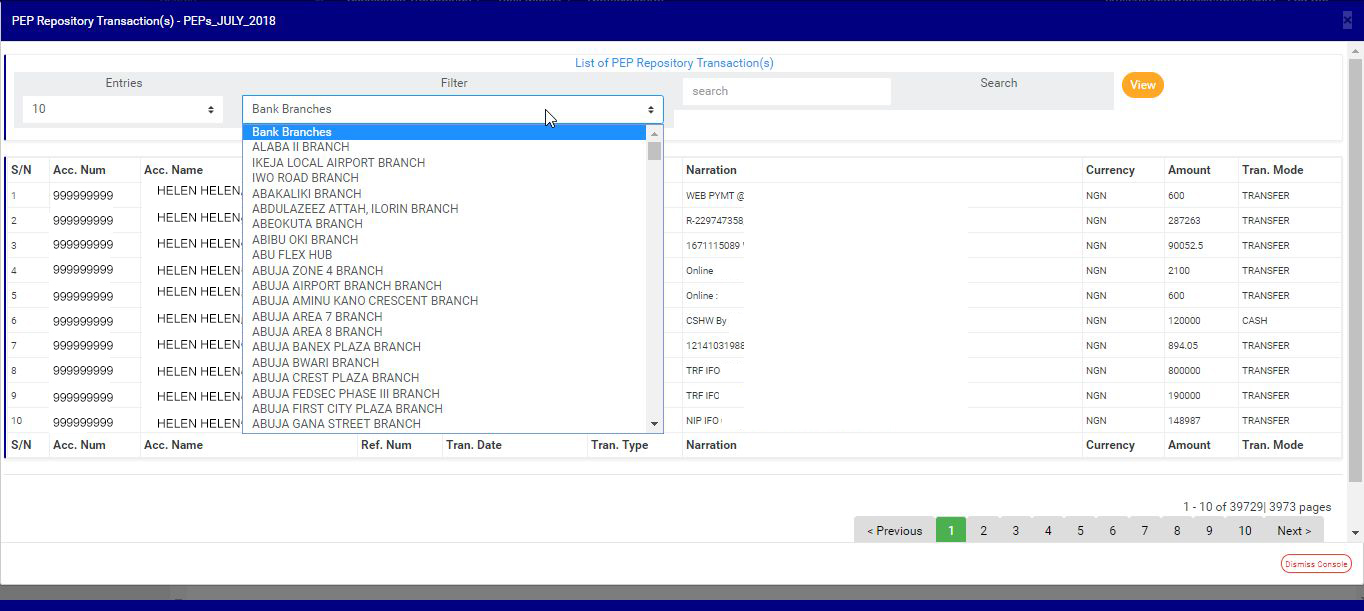Close the PEP Repository dialog with X
This screenshot has width=1364, height=611.
[1347, 20]
